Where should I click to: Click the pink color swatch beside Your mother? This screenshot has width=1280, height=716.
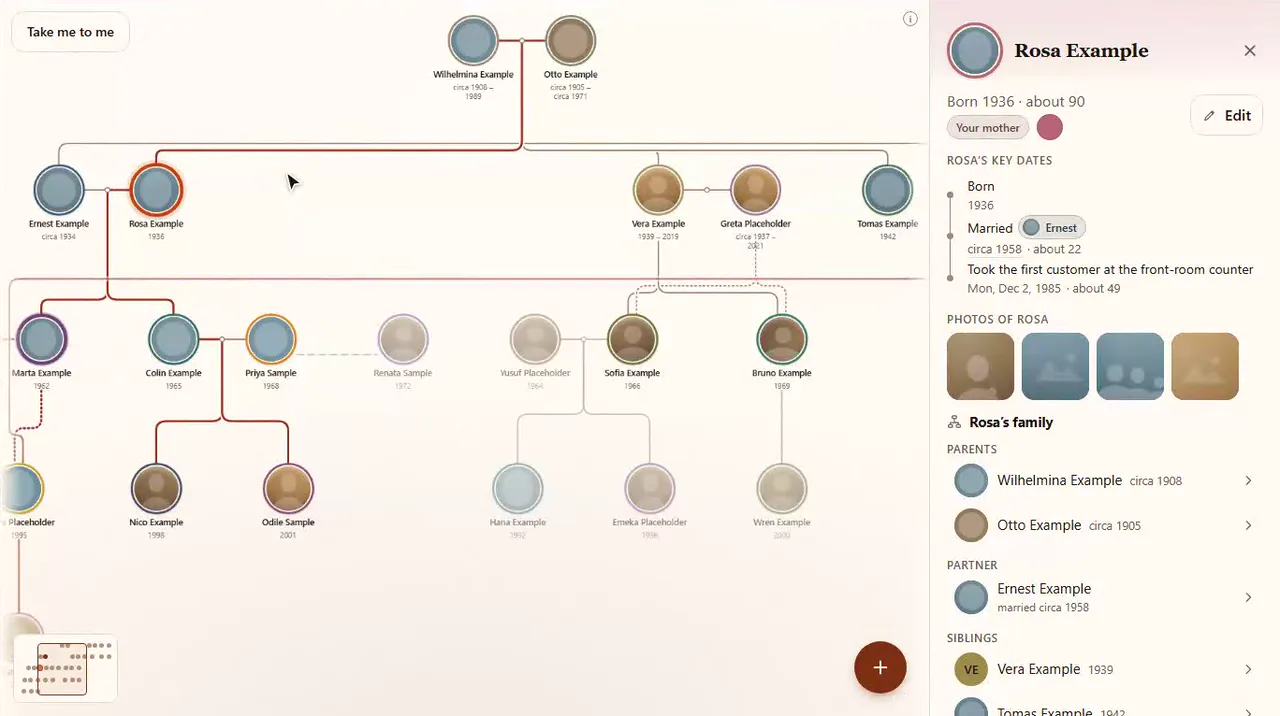point(1049,128)
